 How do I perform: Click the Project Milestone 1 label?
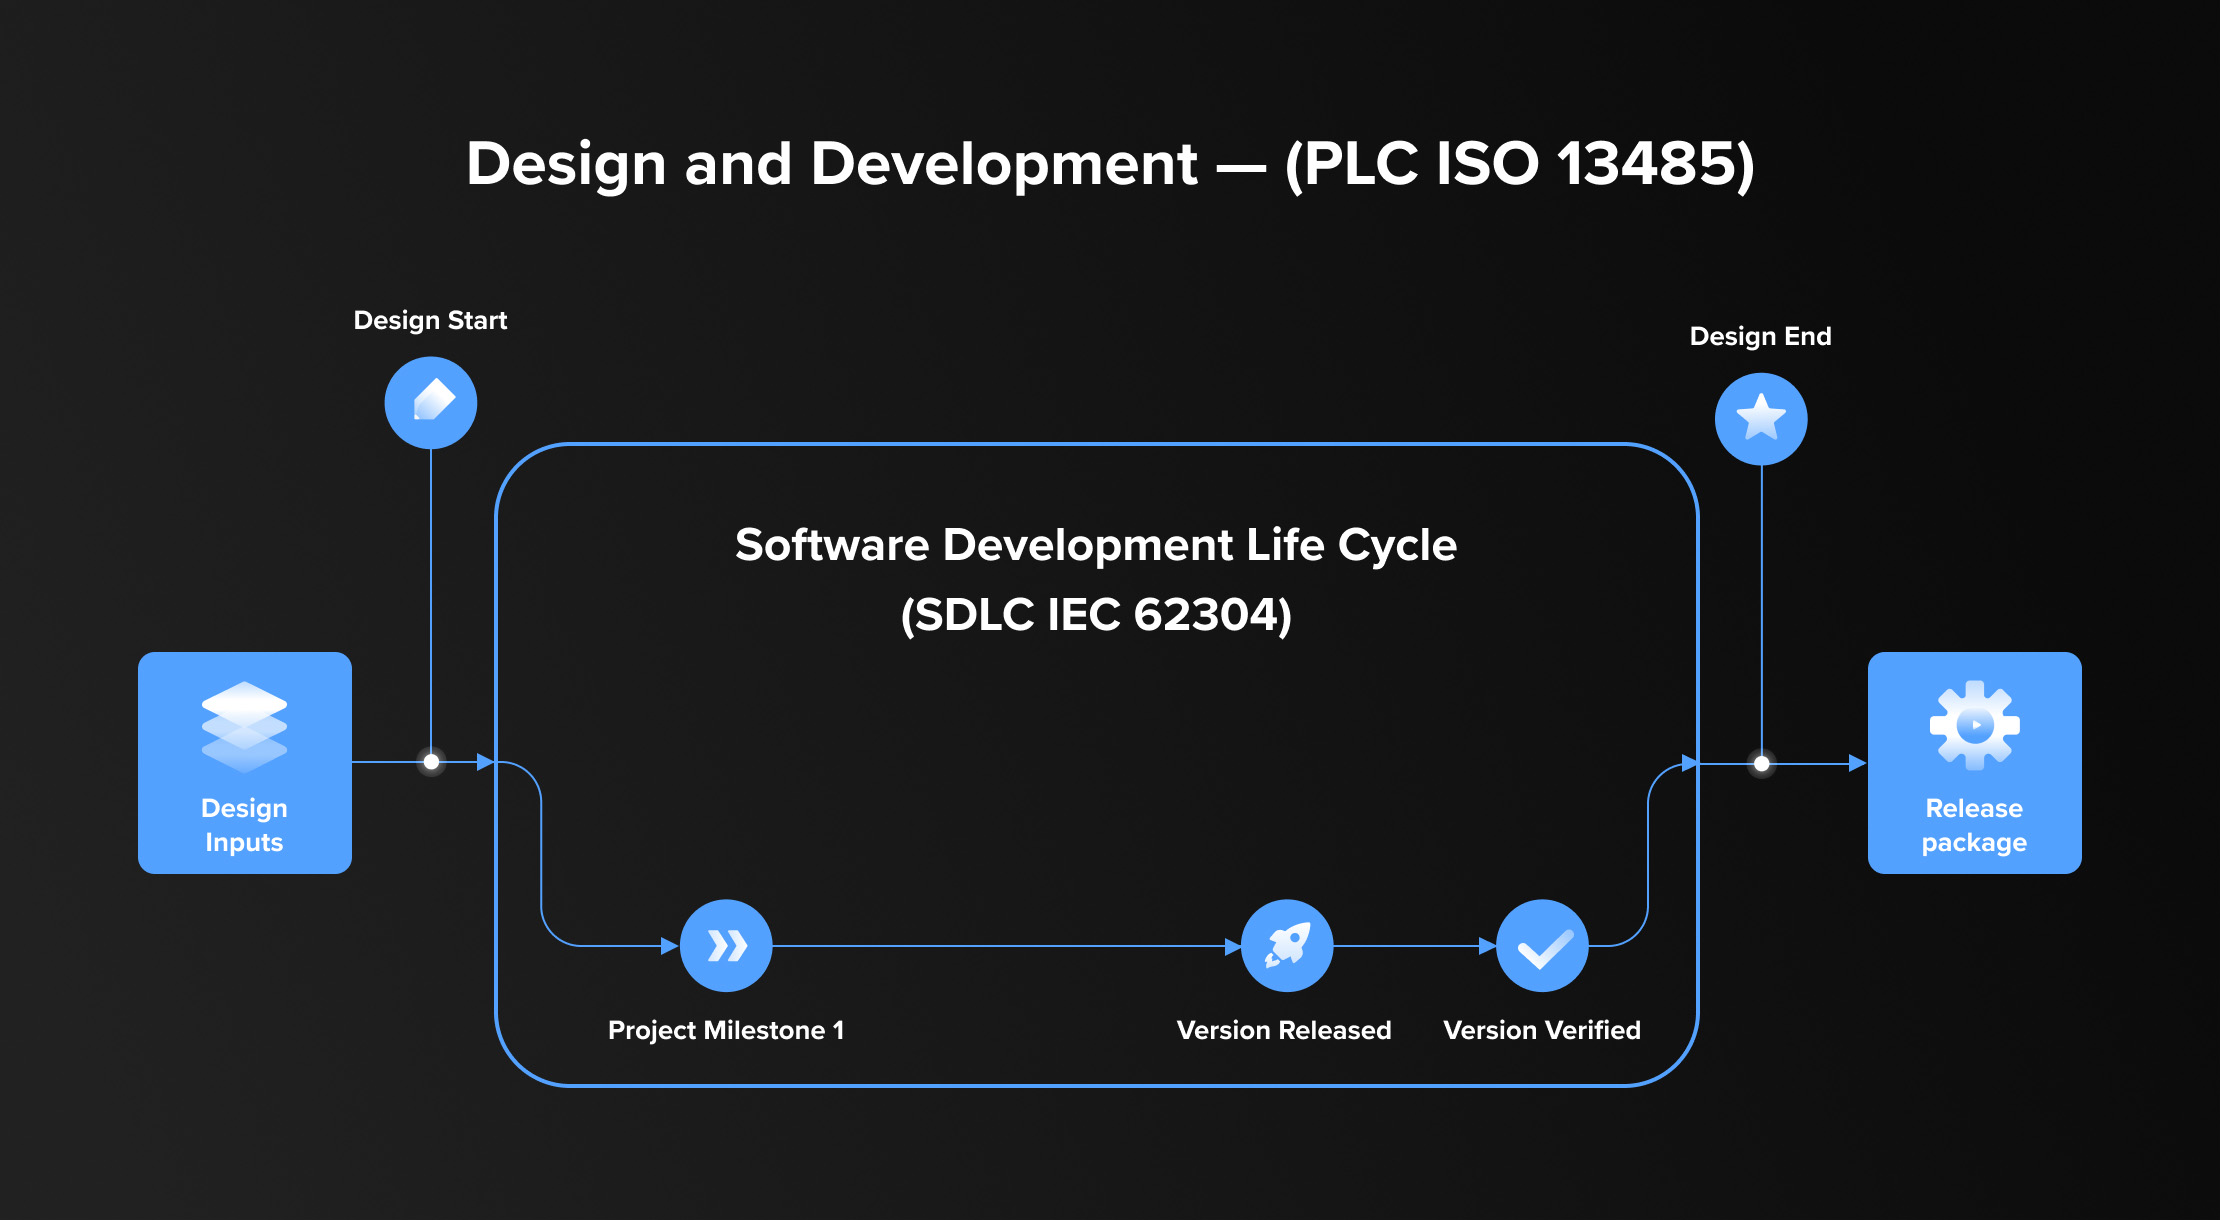[x=726, y=1031]
